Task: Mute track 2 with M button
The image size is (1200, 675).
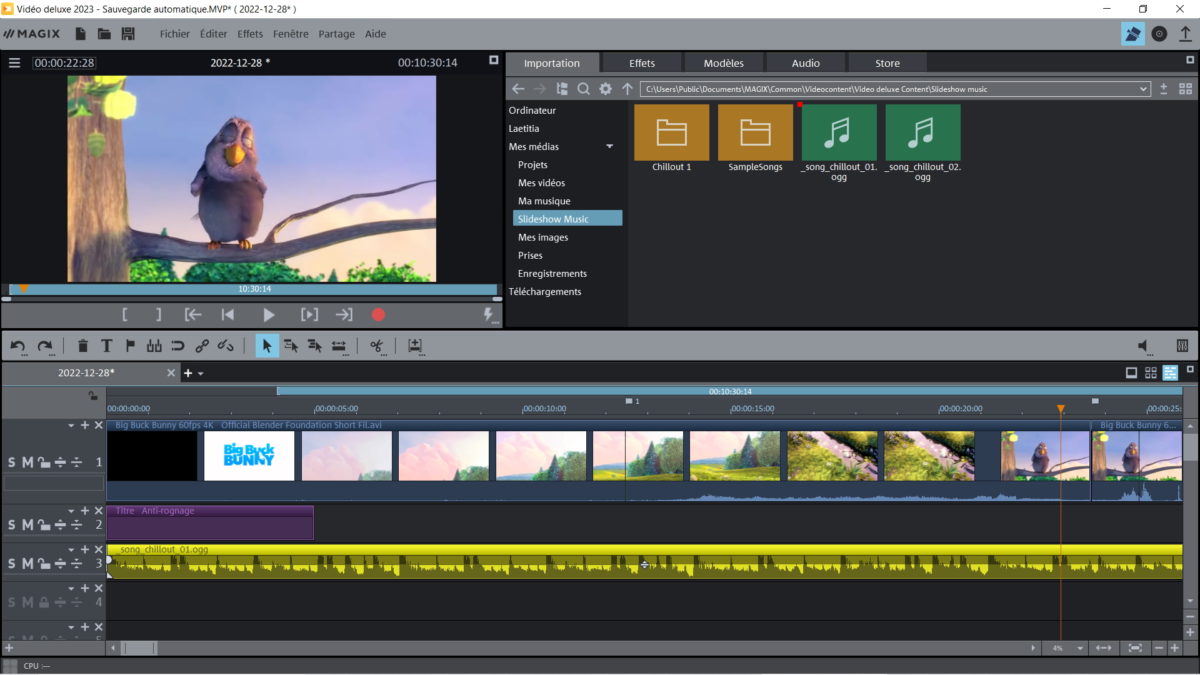Action: [x=28, y=524]
